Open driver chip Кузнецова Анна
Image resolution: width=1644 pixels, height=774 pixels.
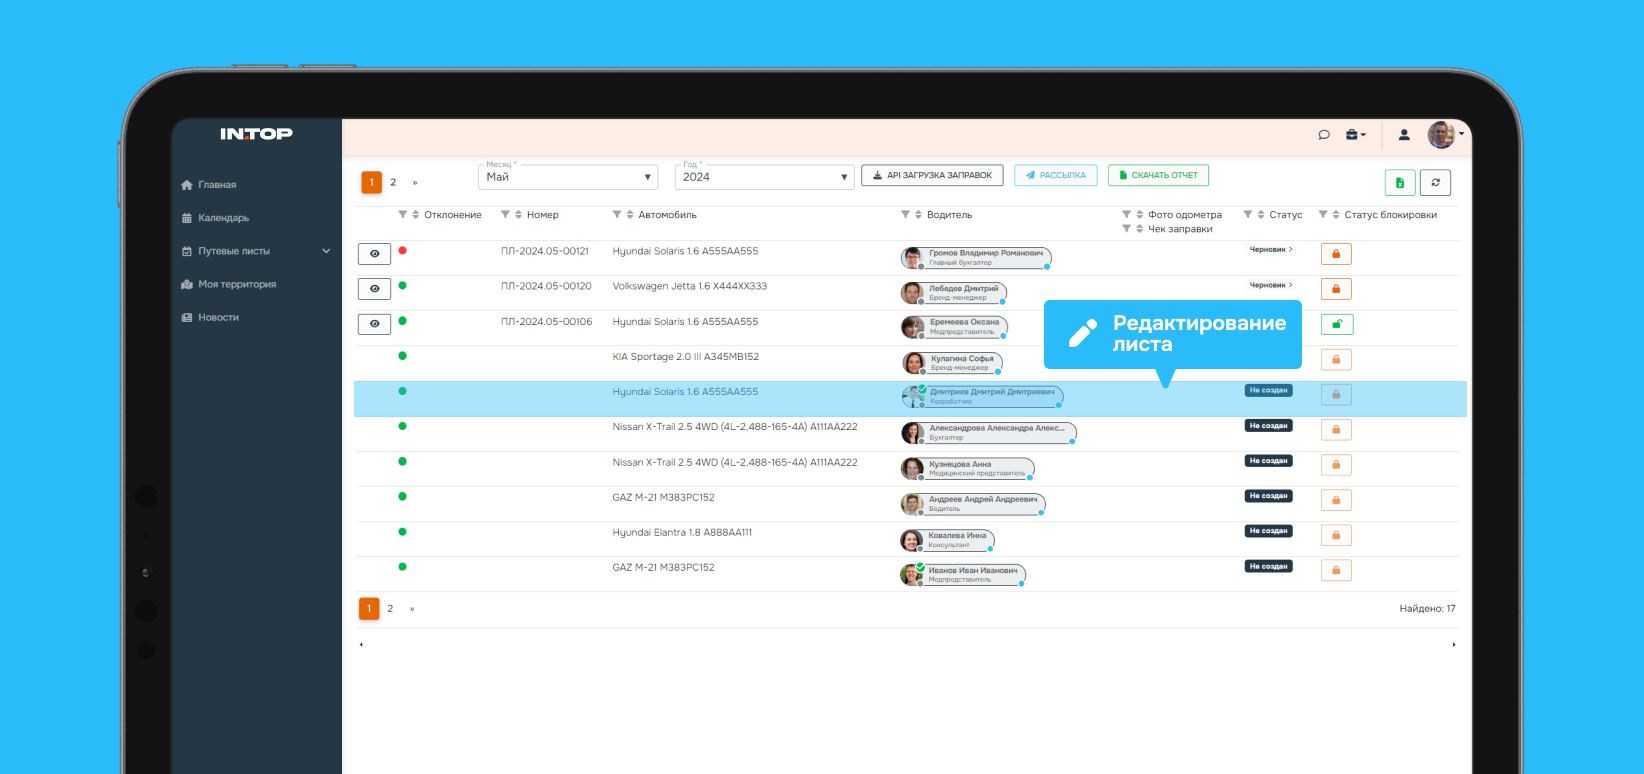tap(967, 468)
